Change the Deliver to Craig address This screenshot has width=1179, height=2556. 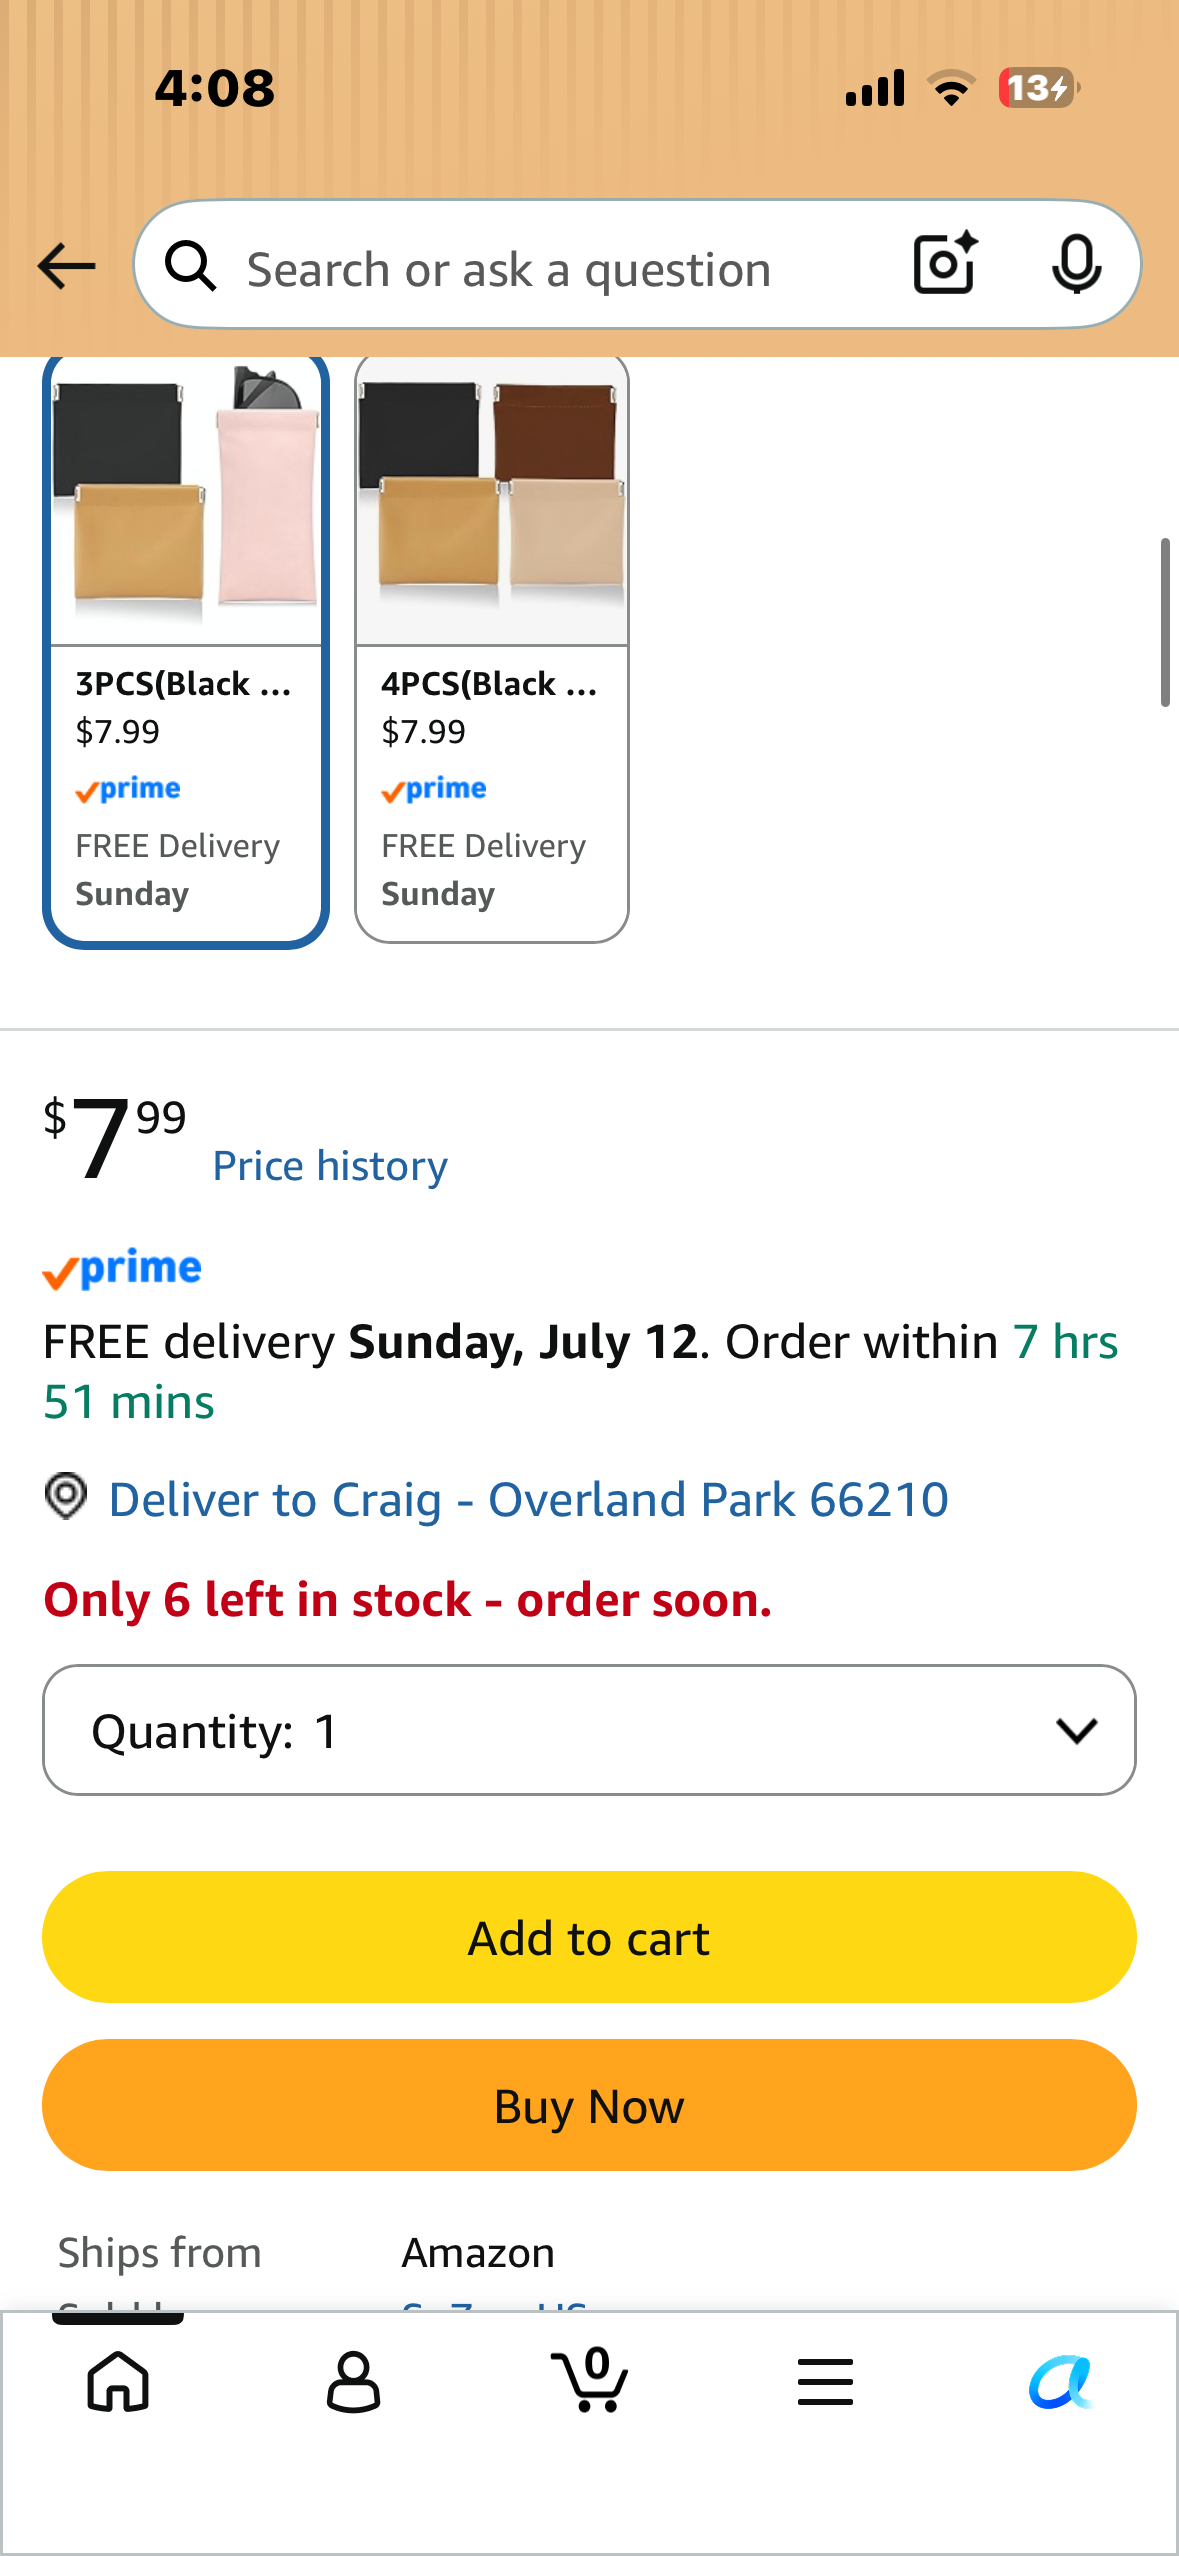(x=528, y=1499)
